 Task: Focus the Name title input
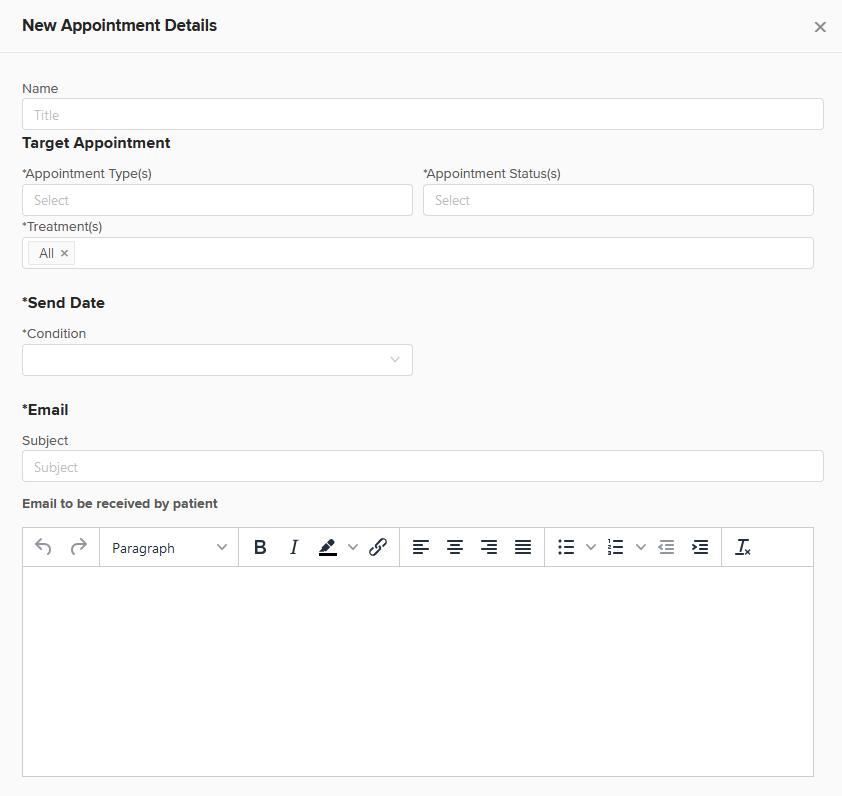coord(423,114)
